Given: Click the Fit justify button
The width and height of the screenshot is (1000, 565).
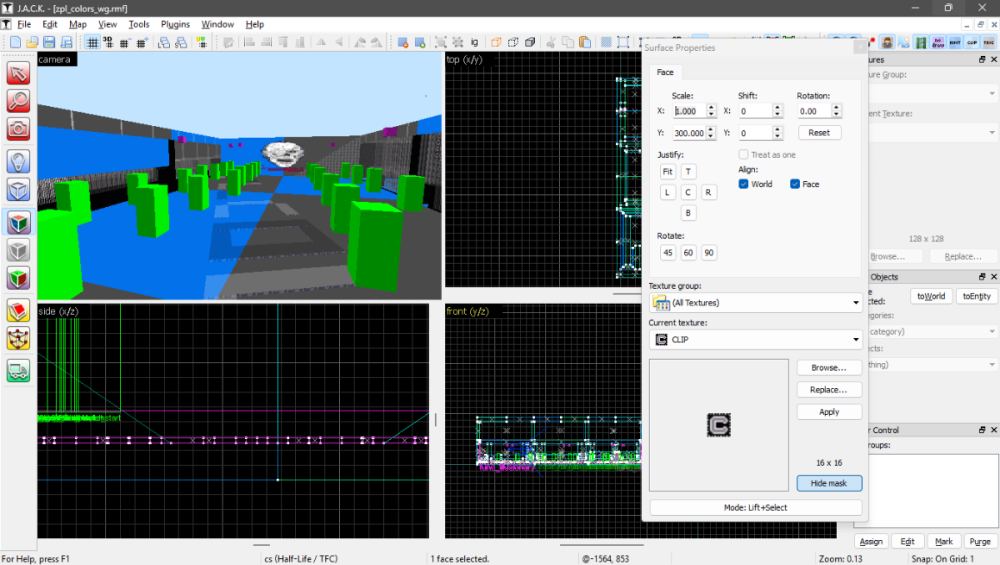Looking at the screenshot, I should click(667, 172).
